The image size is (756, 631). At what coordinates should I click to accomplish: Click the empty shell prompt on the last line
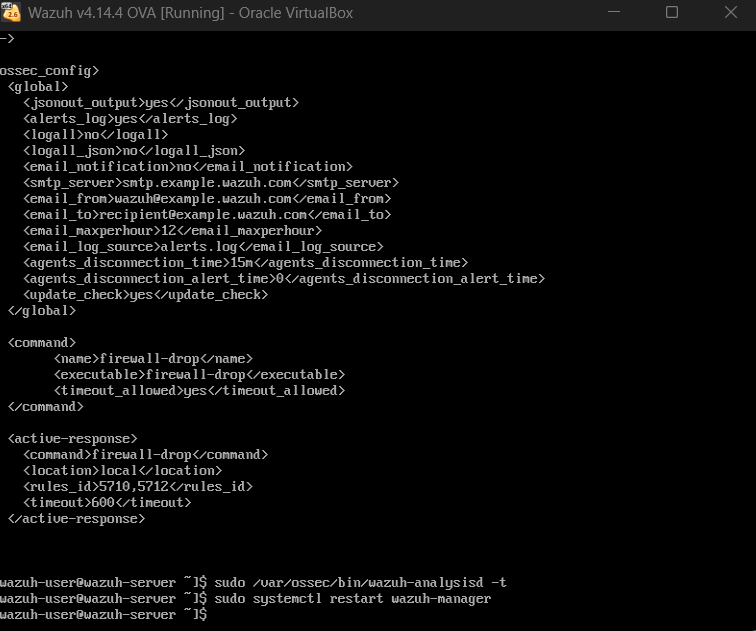point(103,615)
